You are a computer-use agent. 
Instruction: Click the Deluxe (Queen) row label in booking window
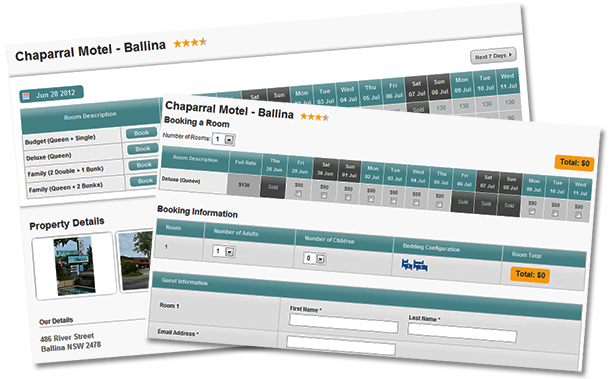point(181,181)
